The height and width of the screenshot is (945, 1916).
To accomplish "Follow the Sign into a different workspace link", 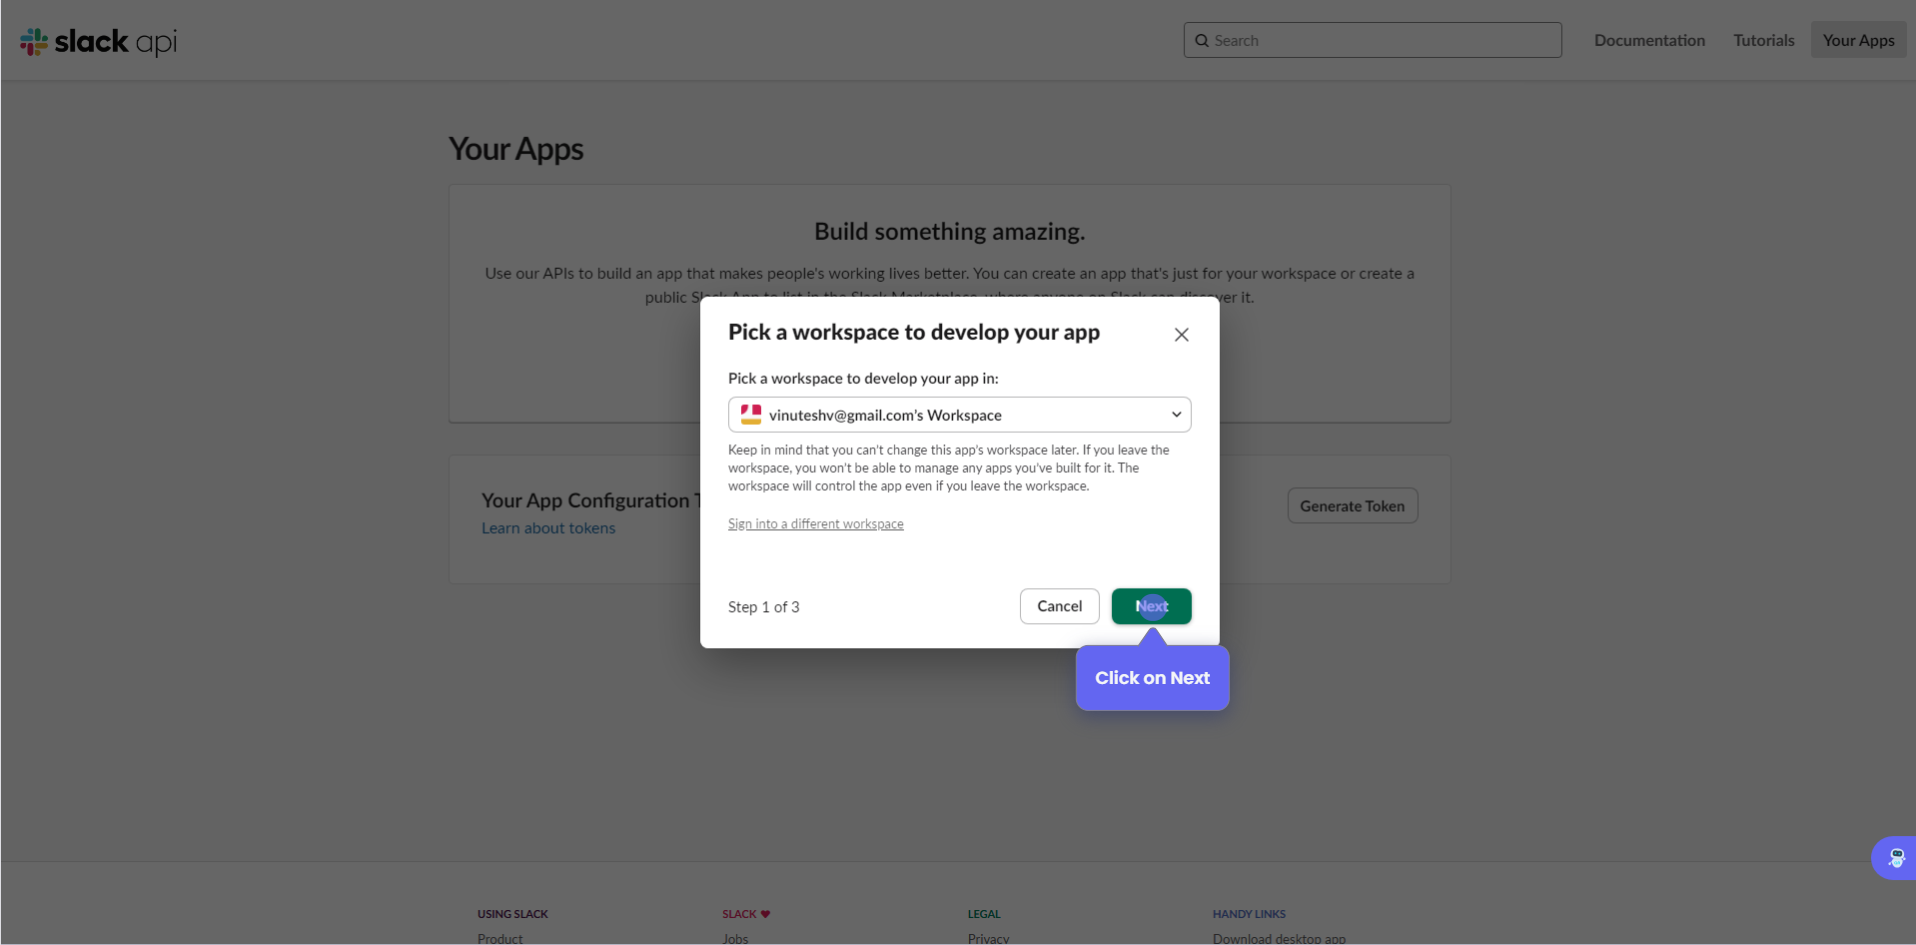I will click(815, 524).
